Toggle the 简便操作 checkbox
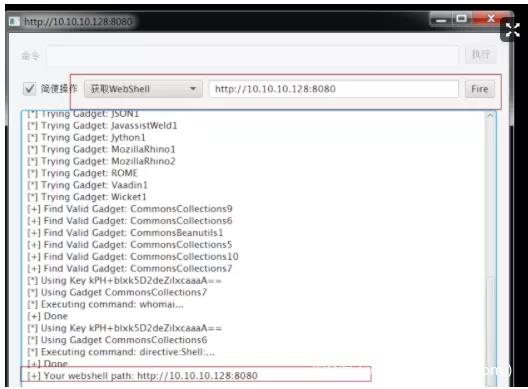This screenshot has height=389, width=528. pyautogui.click(x=29, y=89)
